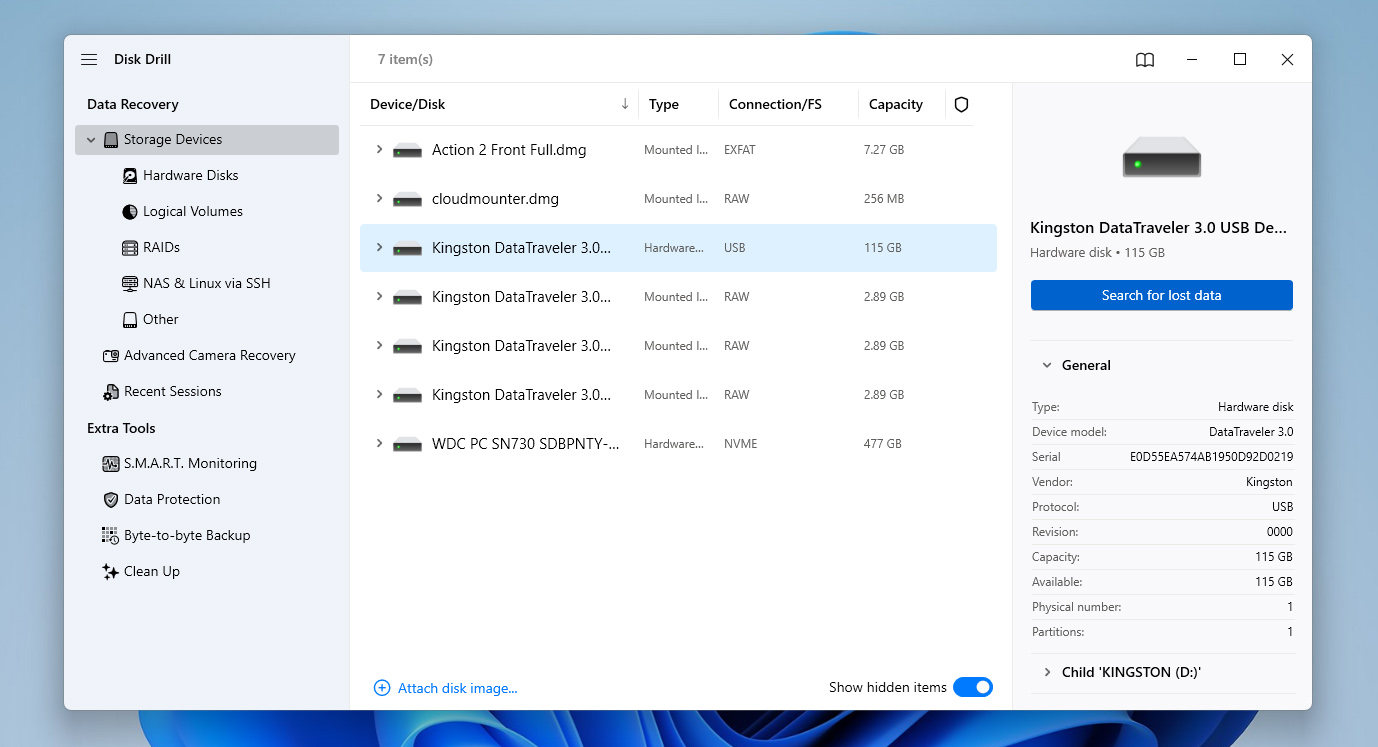Sort by the Capacity column header

895,104
